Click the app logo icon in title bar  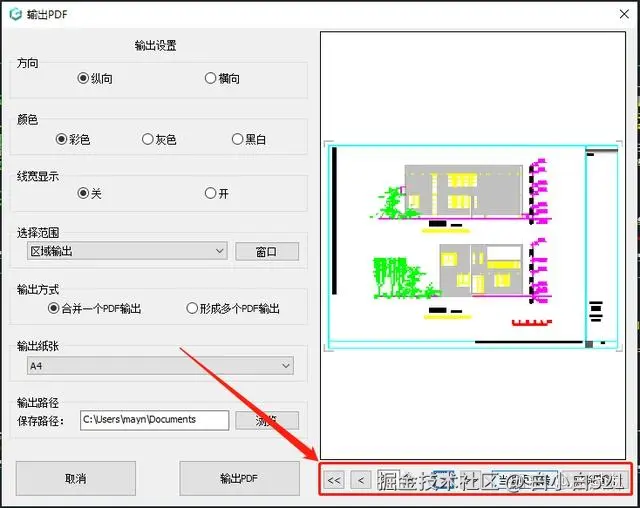click(x=16, y=14)
